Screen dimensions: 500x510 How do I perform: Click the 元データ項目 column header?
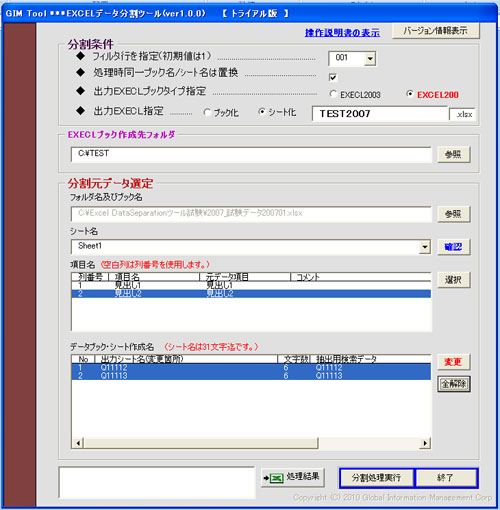pos(245,277)
